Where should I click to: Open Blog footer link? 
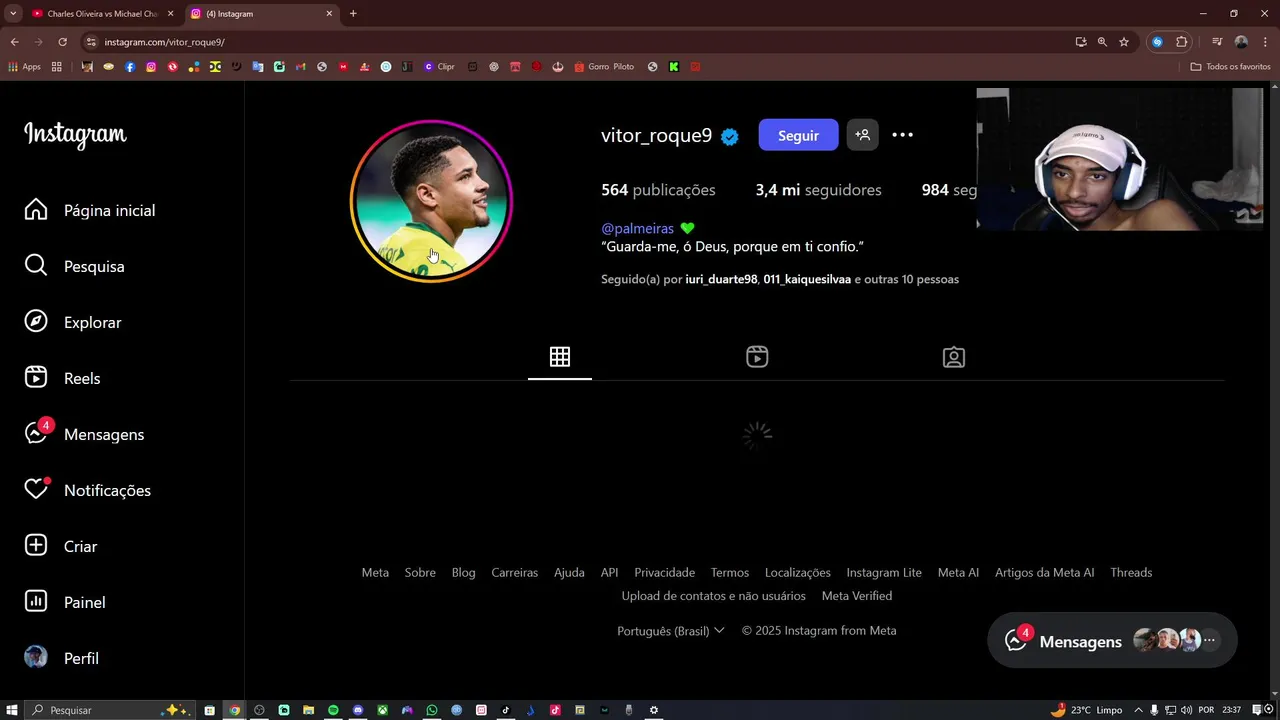(463, 572)
